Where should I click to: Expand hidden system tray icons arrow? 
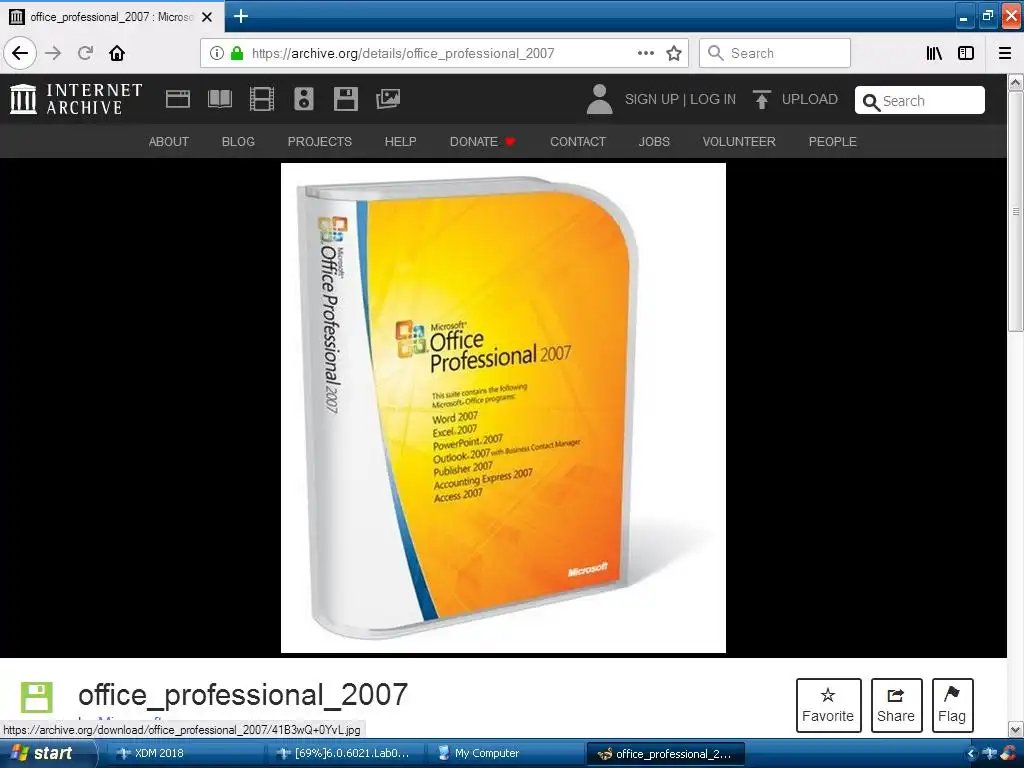(x=970, y=754)
